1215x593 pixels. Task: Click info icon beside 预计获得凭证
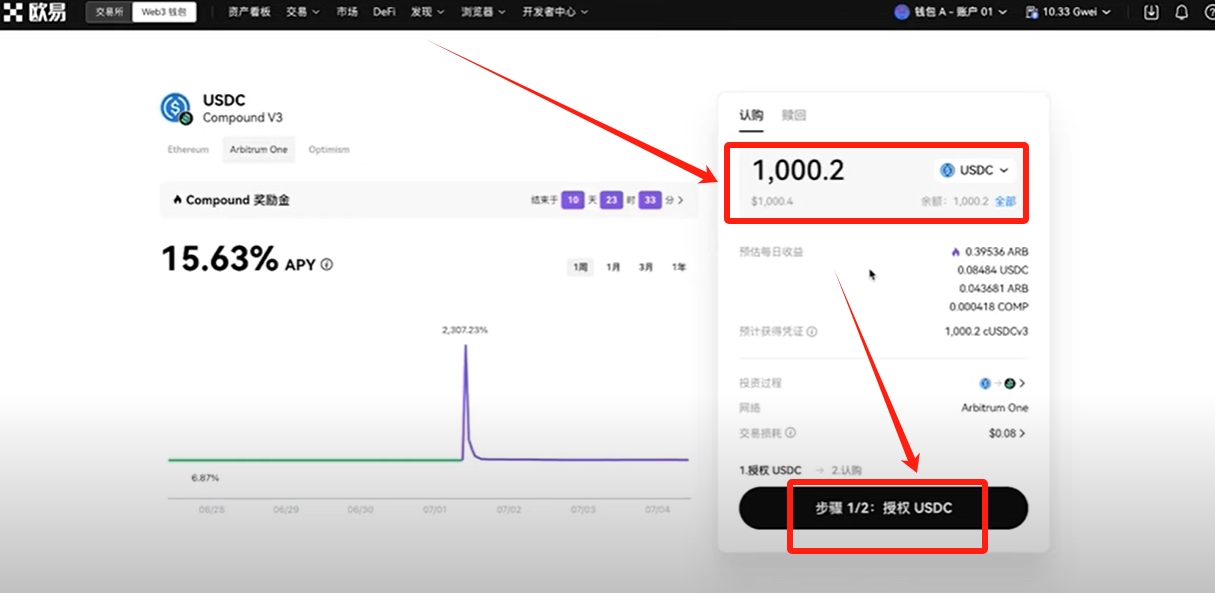tap(812, 331)
